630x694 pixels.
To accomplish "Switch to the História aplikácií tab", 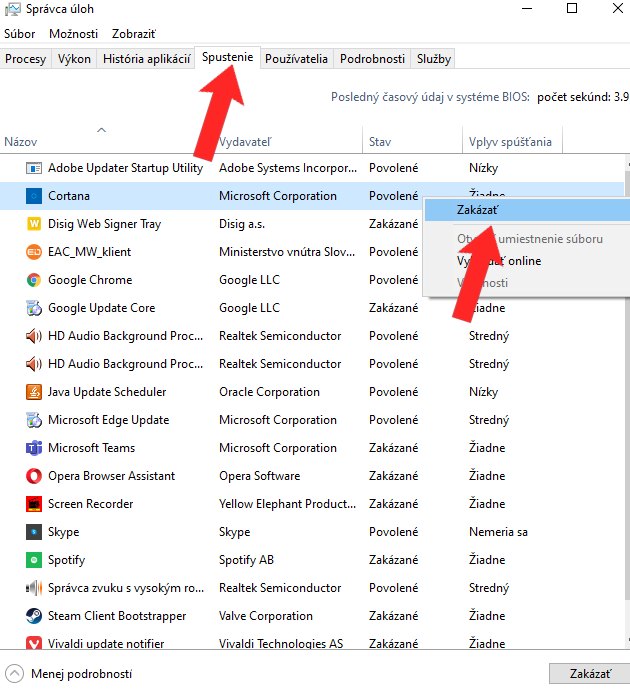I will click(147, 59).
